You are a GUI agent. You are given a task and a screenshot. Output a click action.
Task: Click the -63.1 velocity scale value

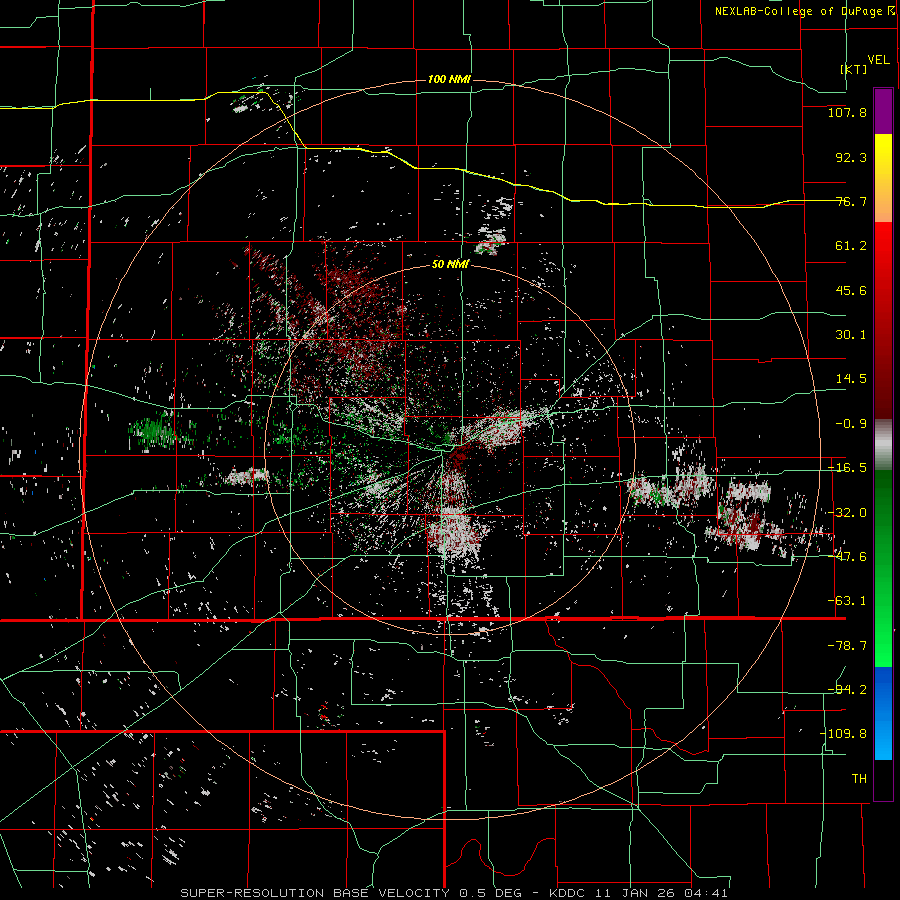point(847,601)
